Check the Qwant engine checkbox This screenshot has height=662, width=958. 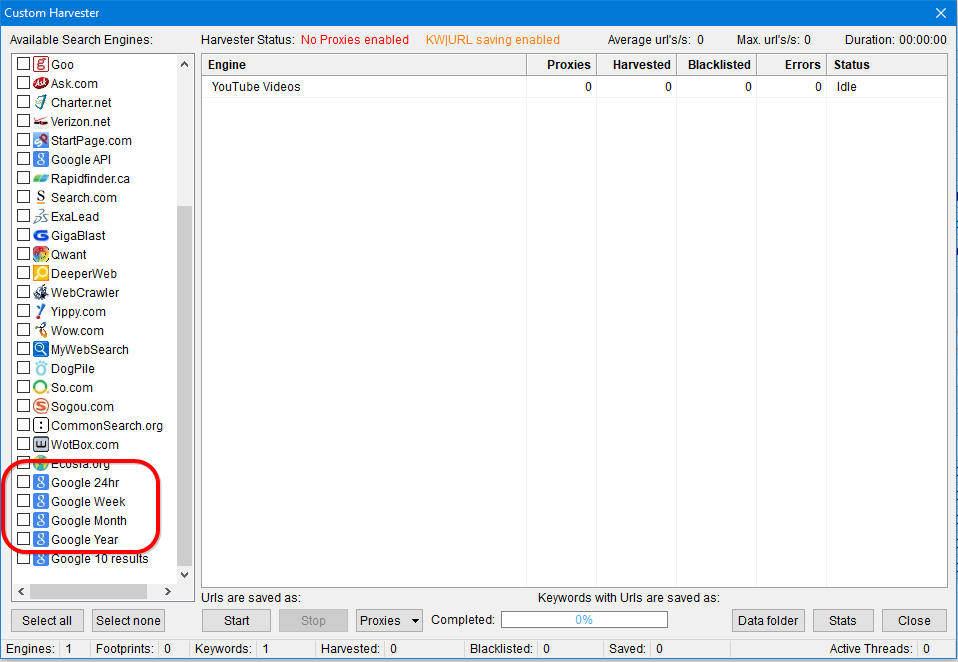tap(23, 253)
